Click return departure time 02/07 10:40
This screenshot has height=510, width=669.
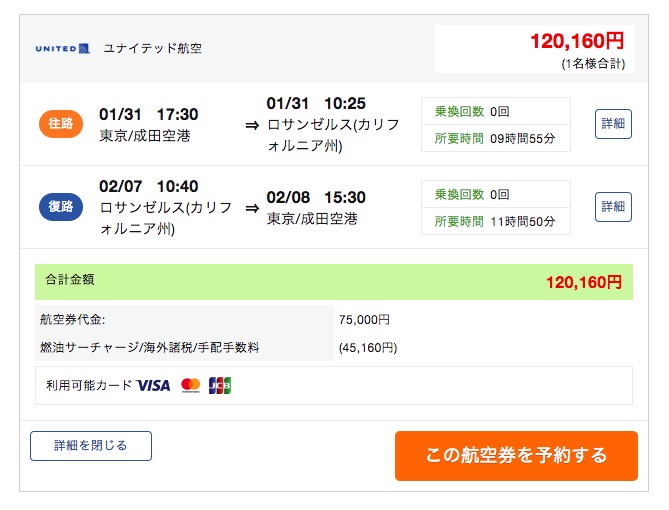pos(149,186)
